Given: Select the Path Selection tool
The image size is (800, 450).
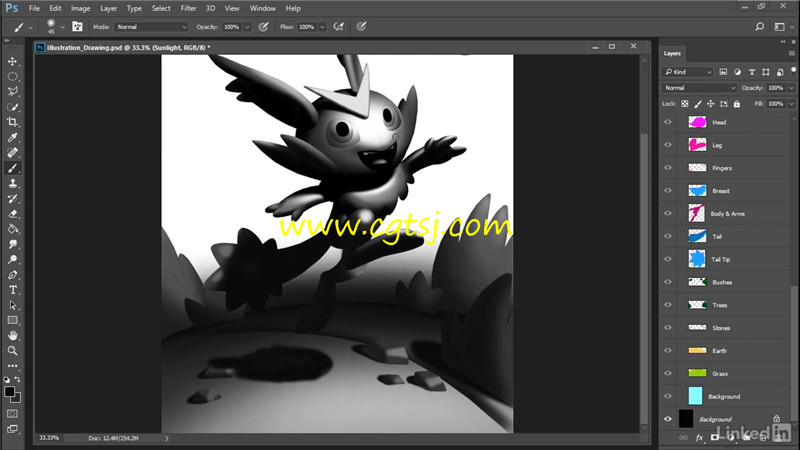Looking at the screenshot, I should pos(12,305).
